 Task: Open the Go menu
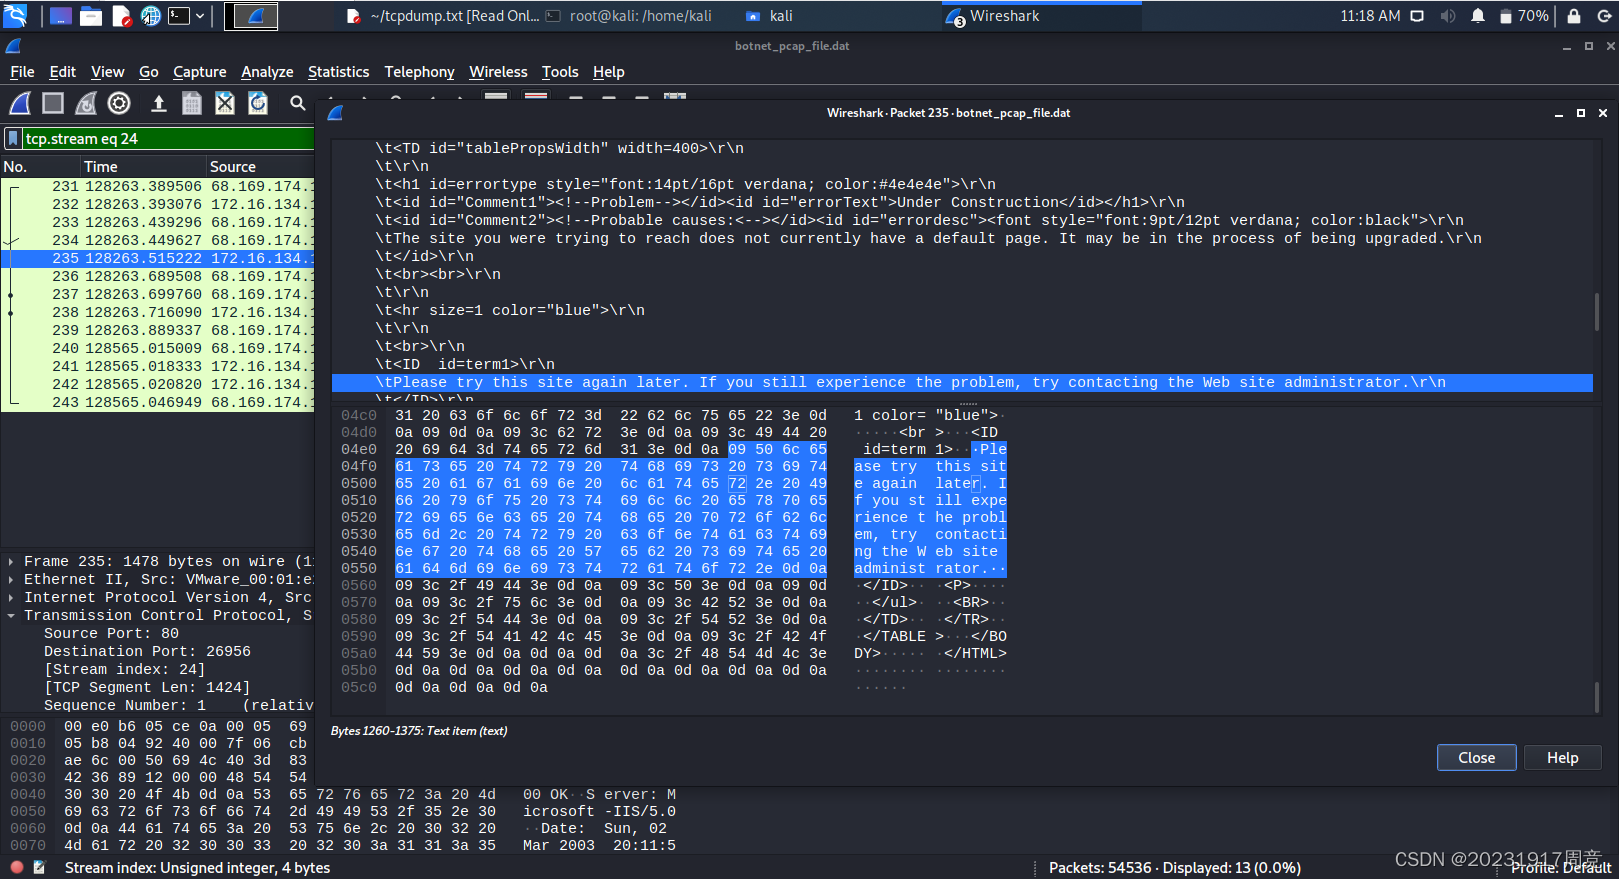(x=149, y=72)
